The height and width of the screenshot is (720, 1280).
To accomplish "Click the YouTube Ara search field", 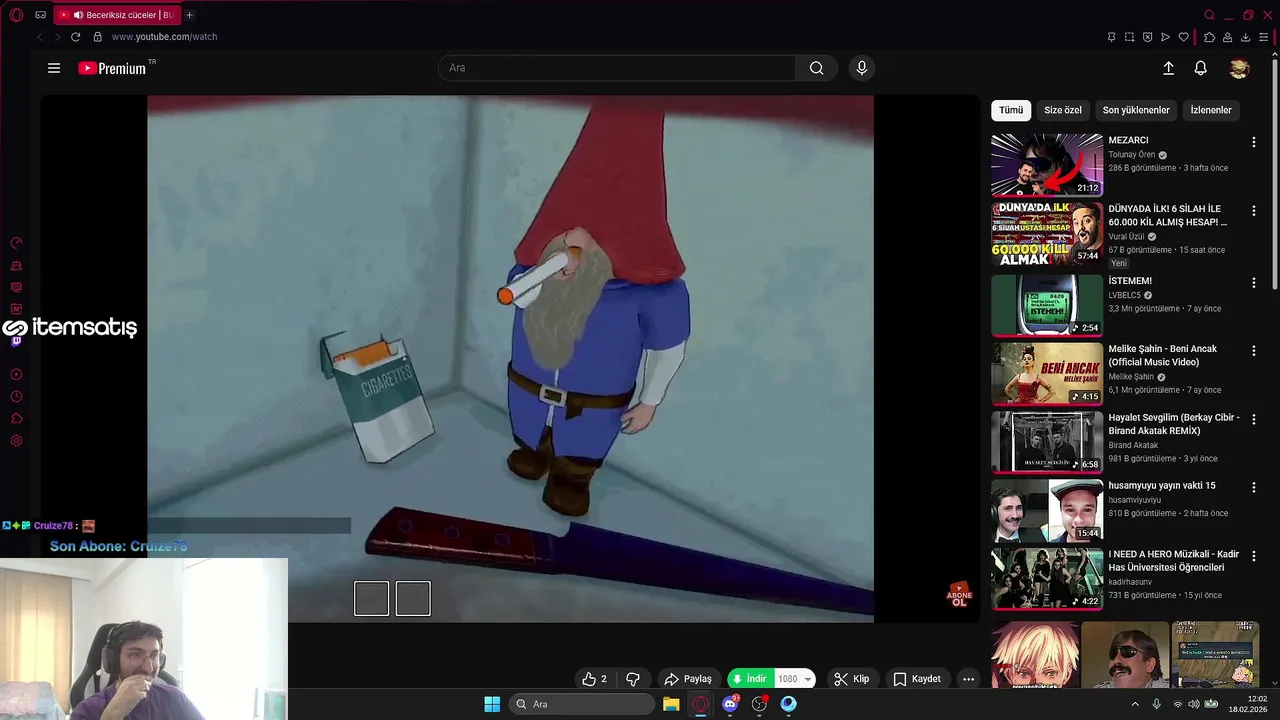I will [x=617, y=68].
